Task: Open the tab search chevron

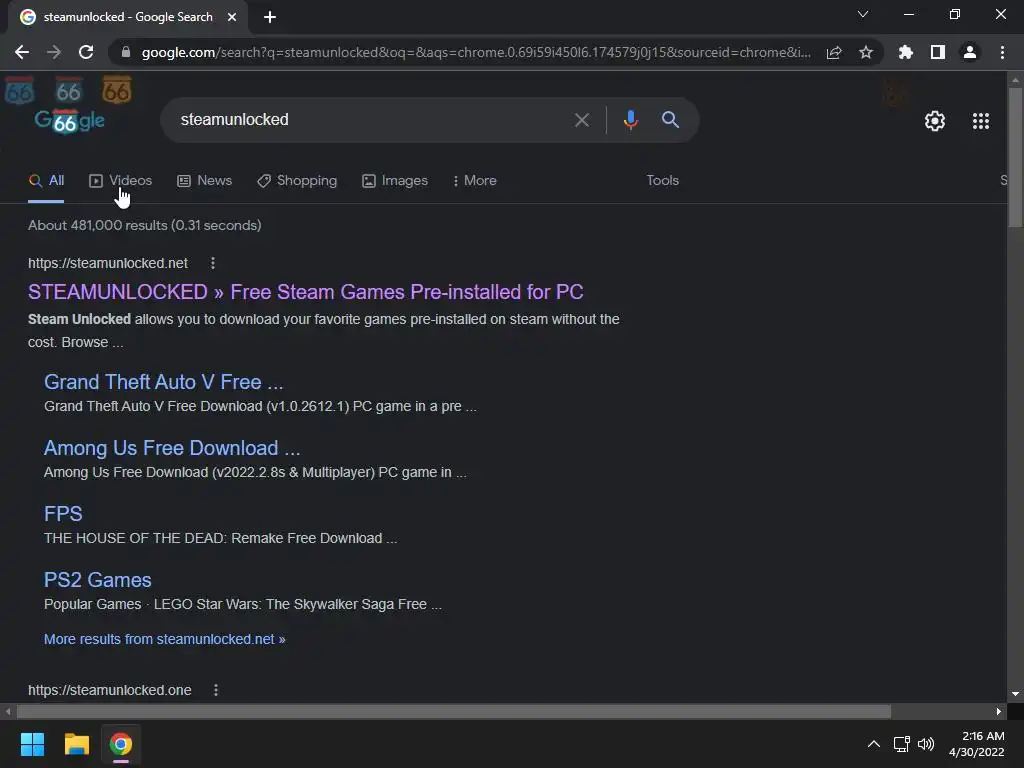Action: pos(863,14)
